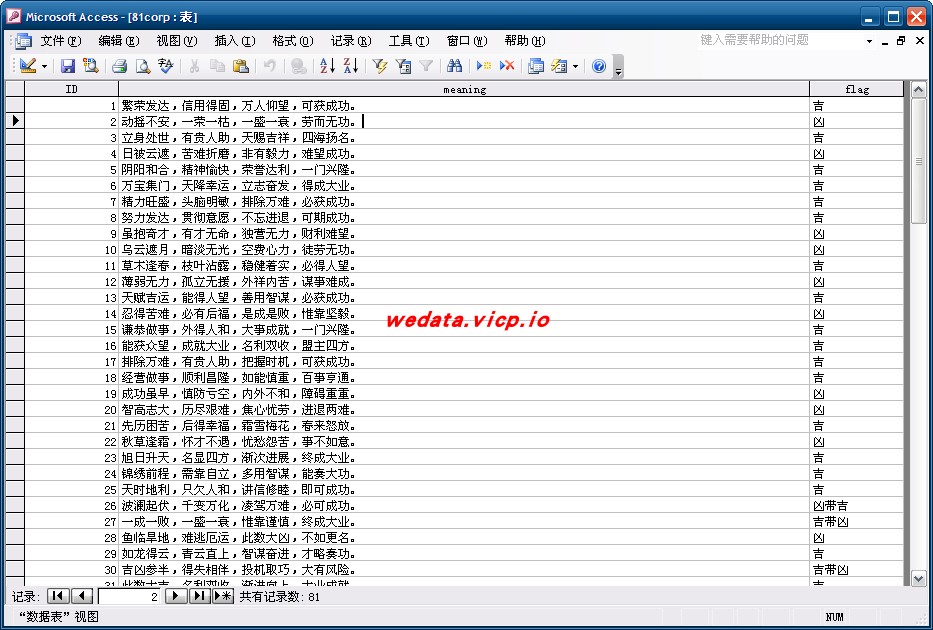933x630 pixels.
Task: Open the view dropdown arrow beside Design View
Action: click(45, 67)
